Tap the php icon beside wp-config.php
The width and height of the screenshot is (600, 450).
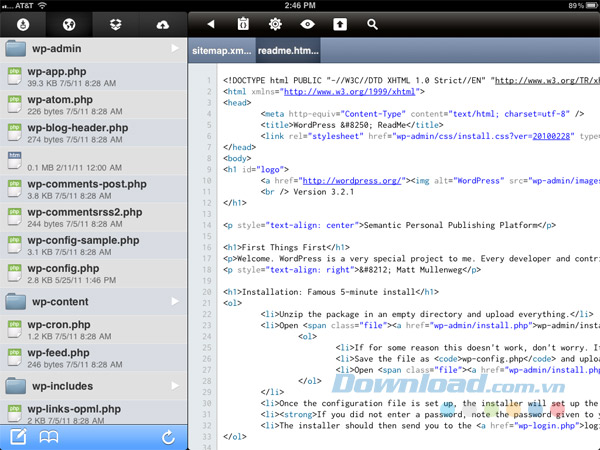click(15, 273)
